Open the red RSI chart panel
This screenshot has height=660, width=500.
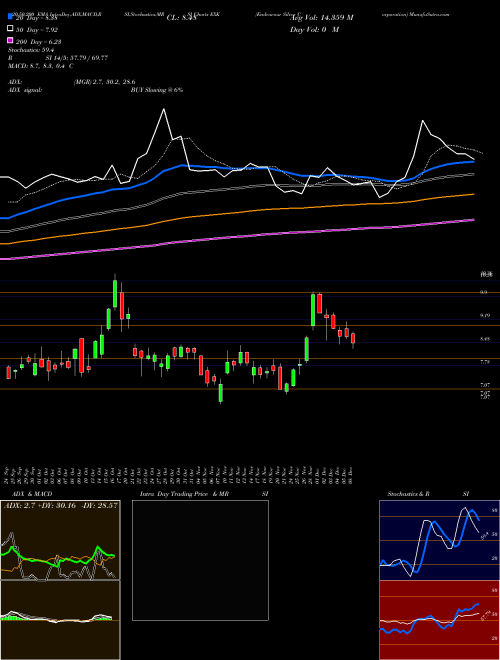coord(439,620)
